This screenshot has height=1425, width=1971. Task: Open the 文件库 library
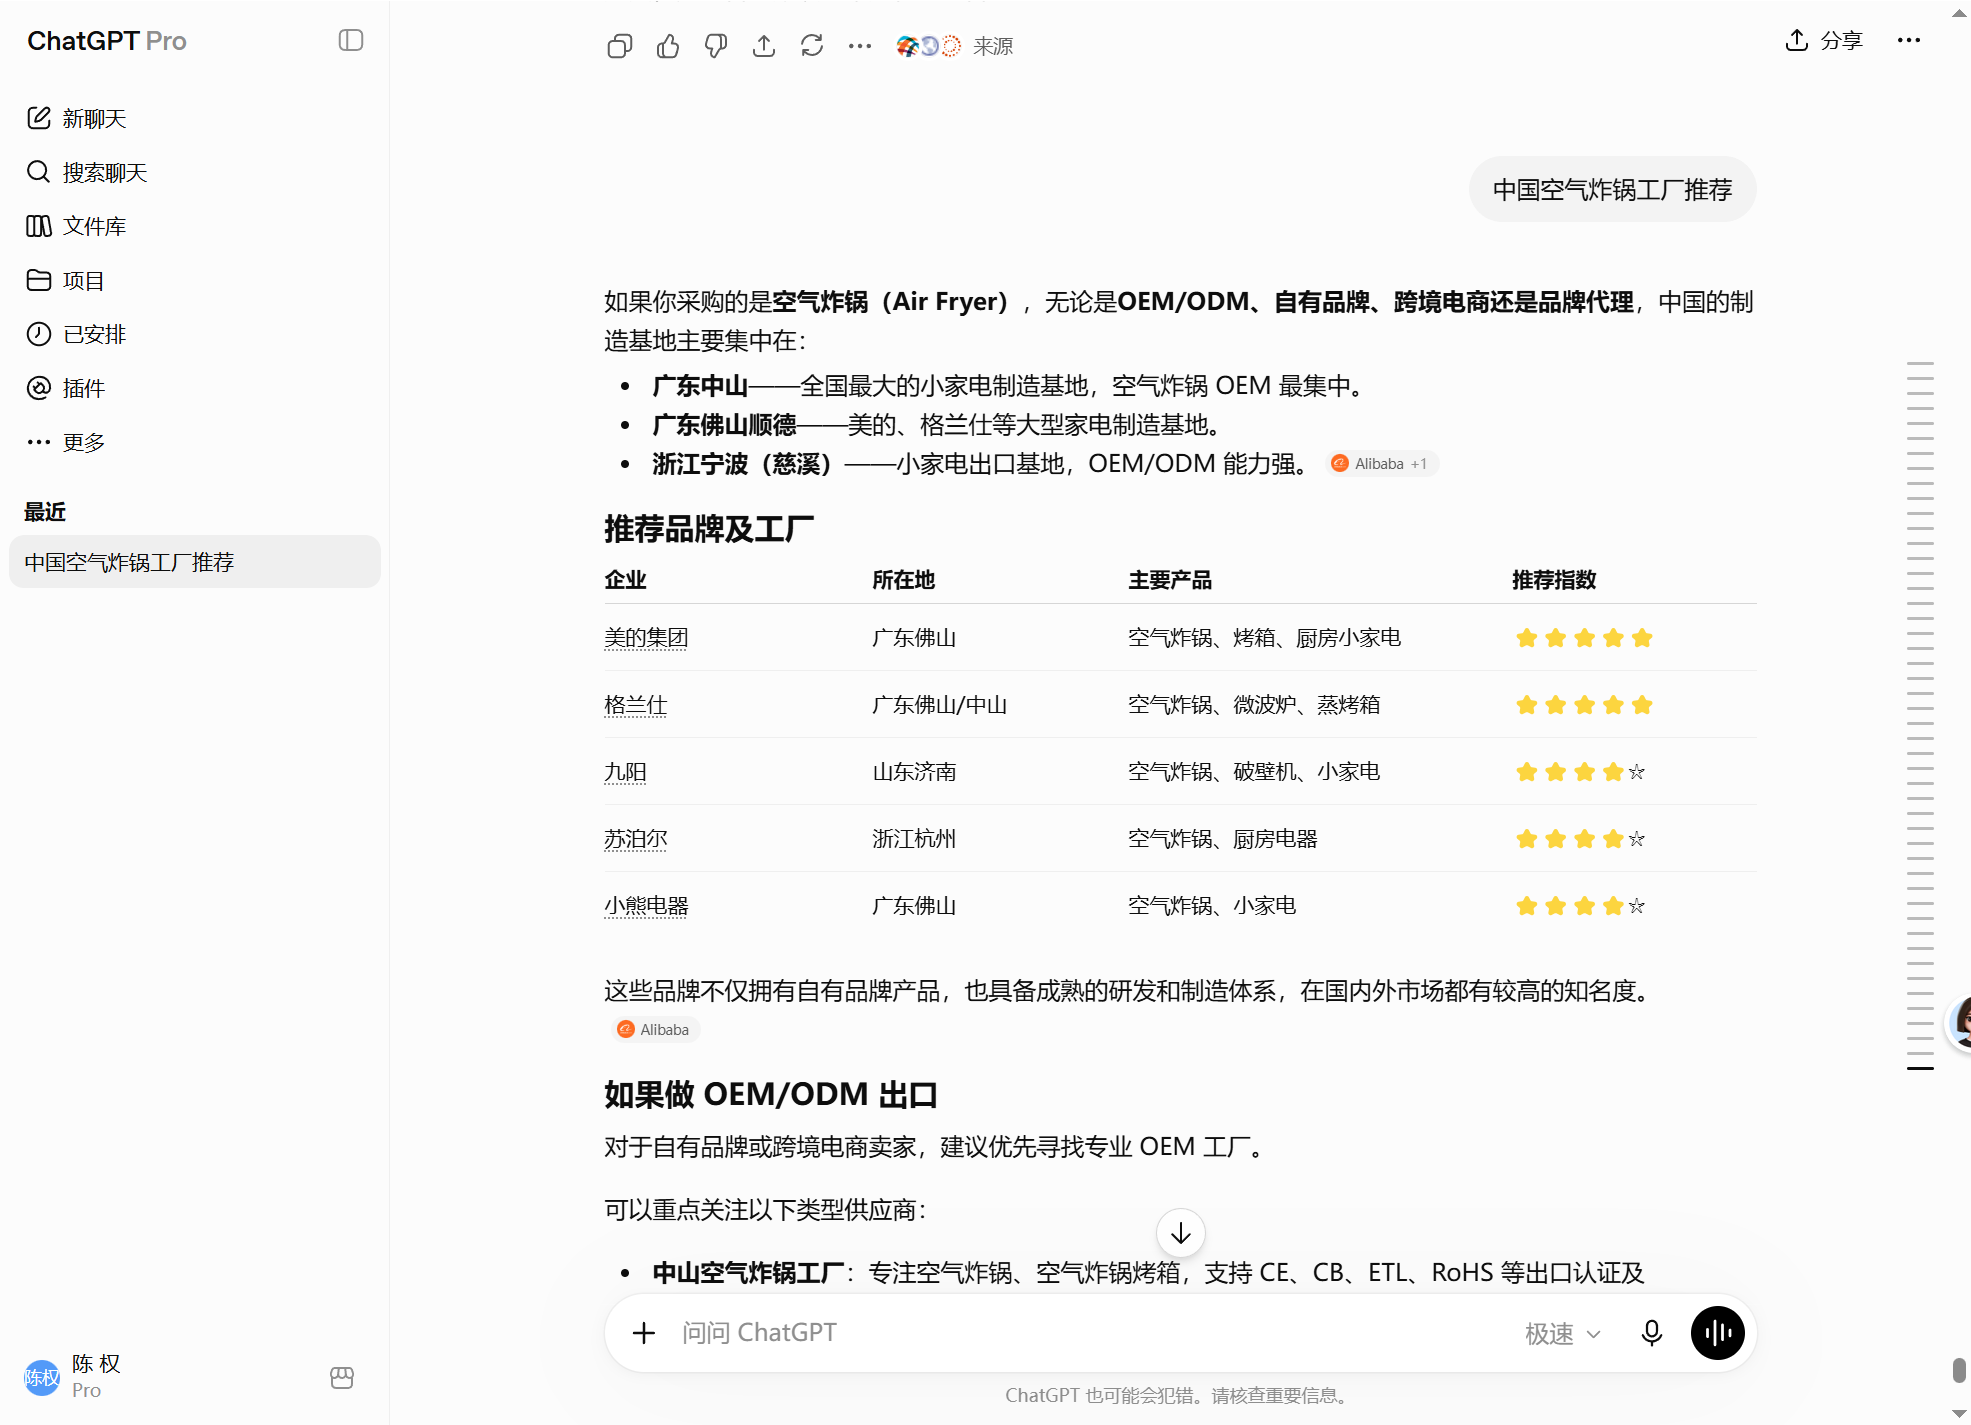[194, 226]
